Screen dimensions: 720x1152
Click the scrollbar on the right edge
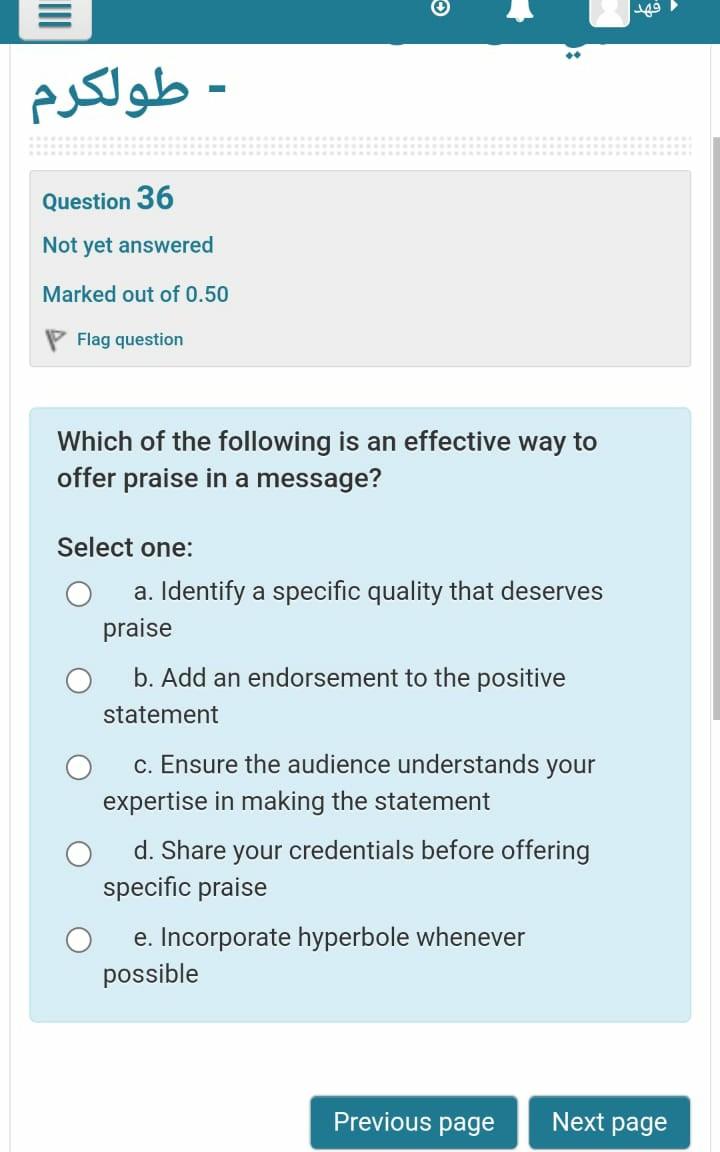point(714,430)
